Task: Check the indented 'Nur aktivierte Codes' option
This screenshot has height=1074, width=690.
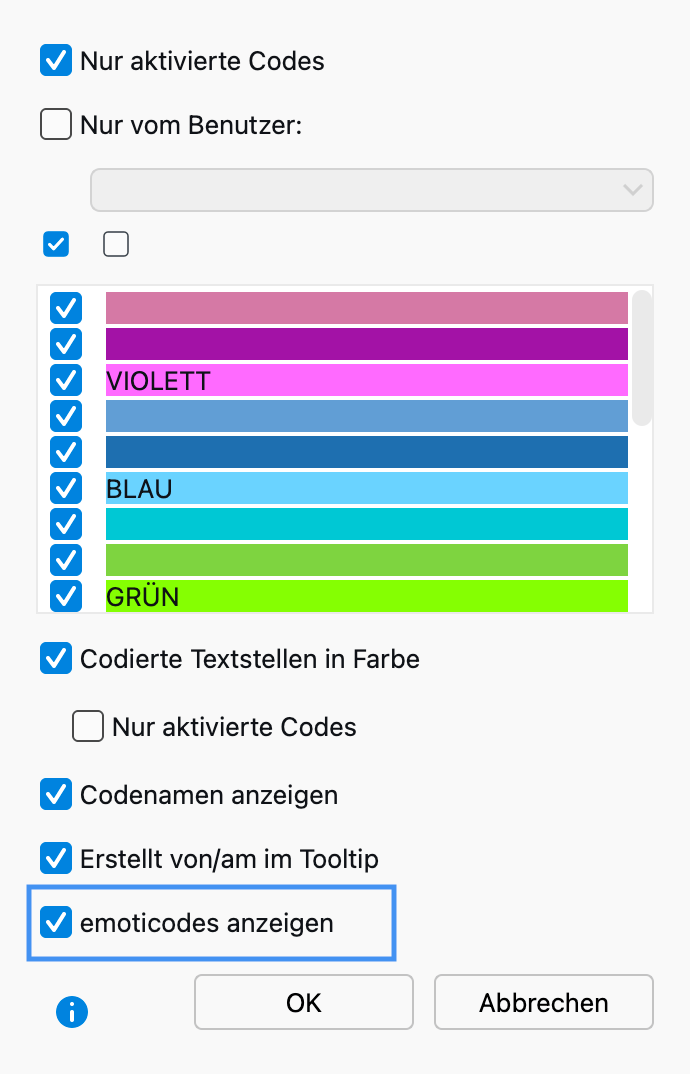Action: [x=88, y=727]
